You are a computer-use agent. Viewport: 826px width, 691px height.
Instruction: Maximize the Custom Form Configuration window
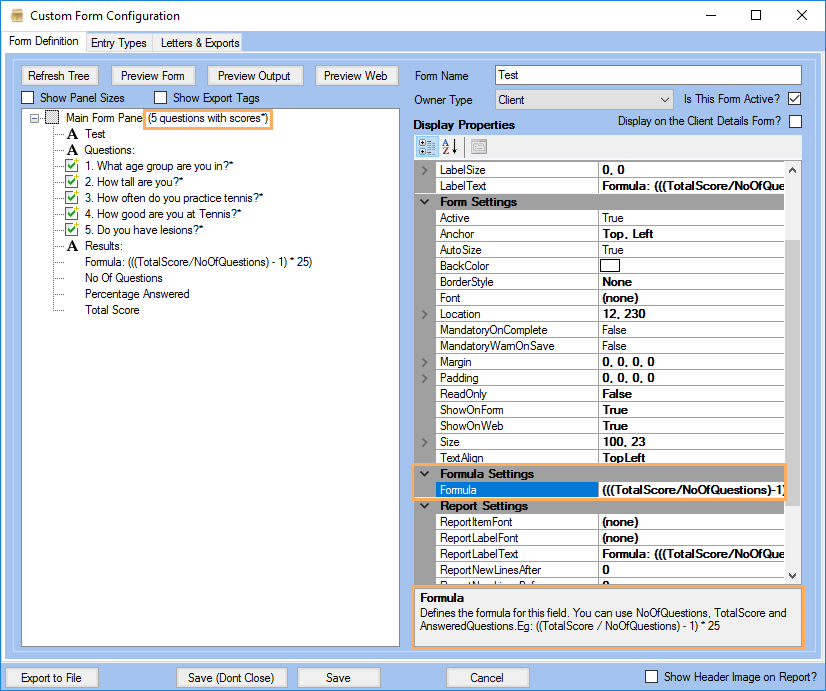pyautogui.click(x=755, y=15)
